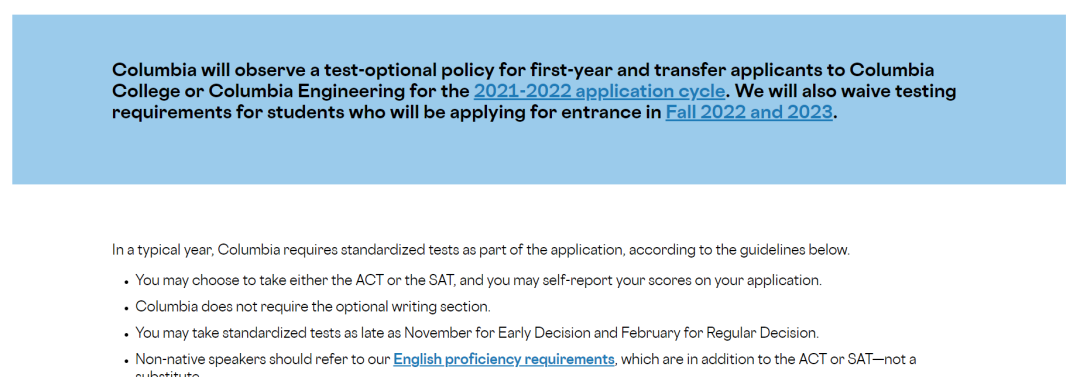Open the English proficiency requirements link
This screenshot has width=1080, height=377.
[x=503, y=359]
